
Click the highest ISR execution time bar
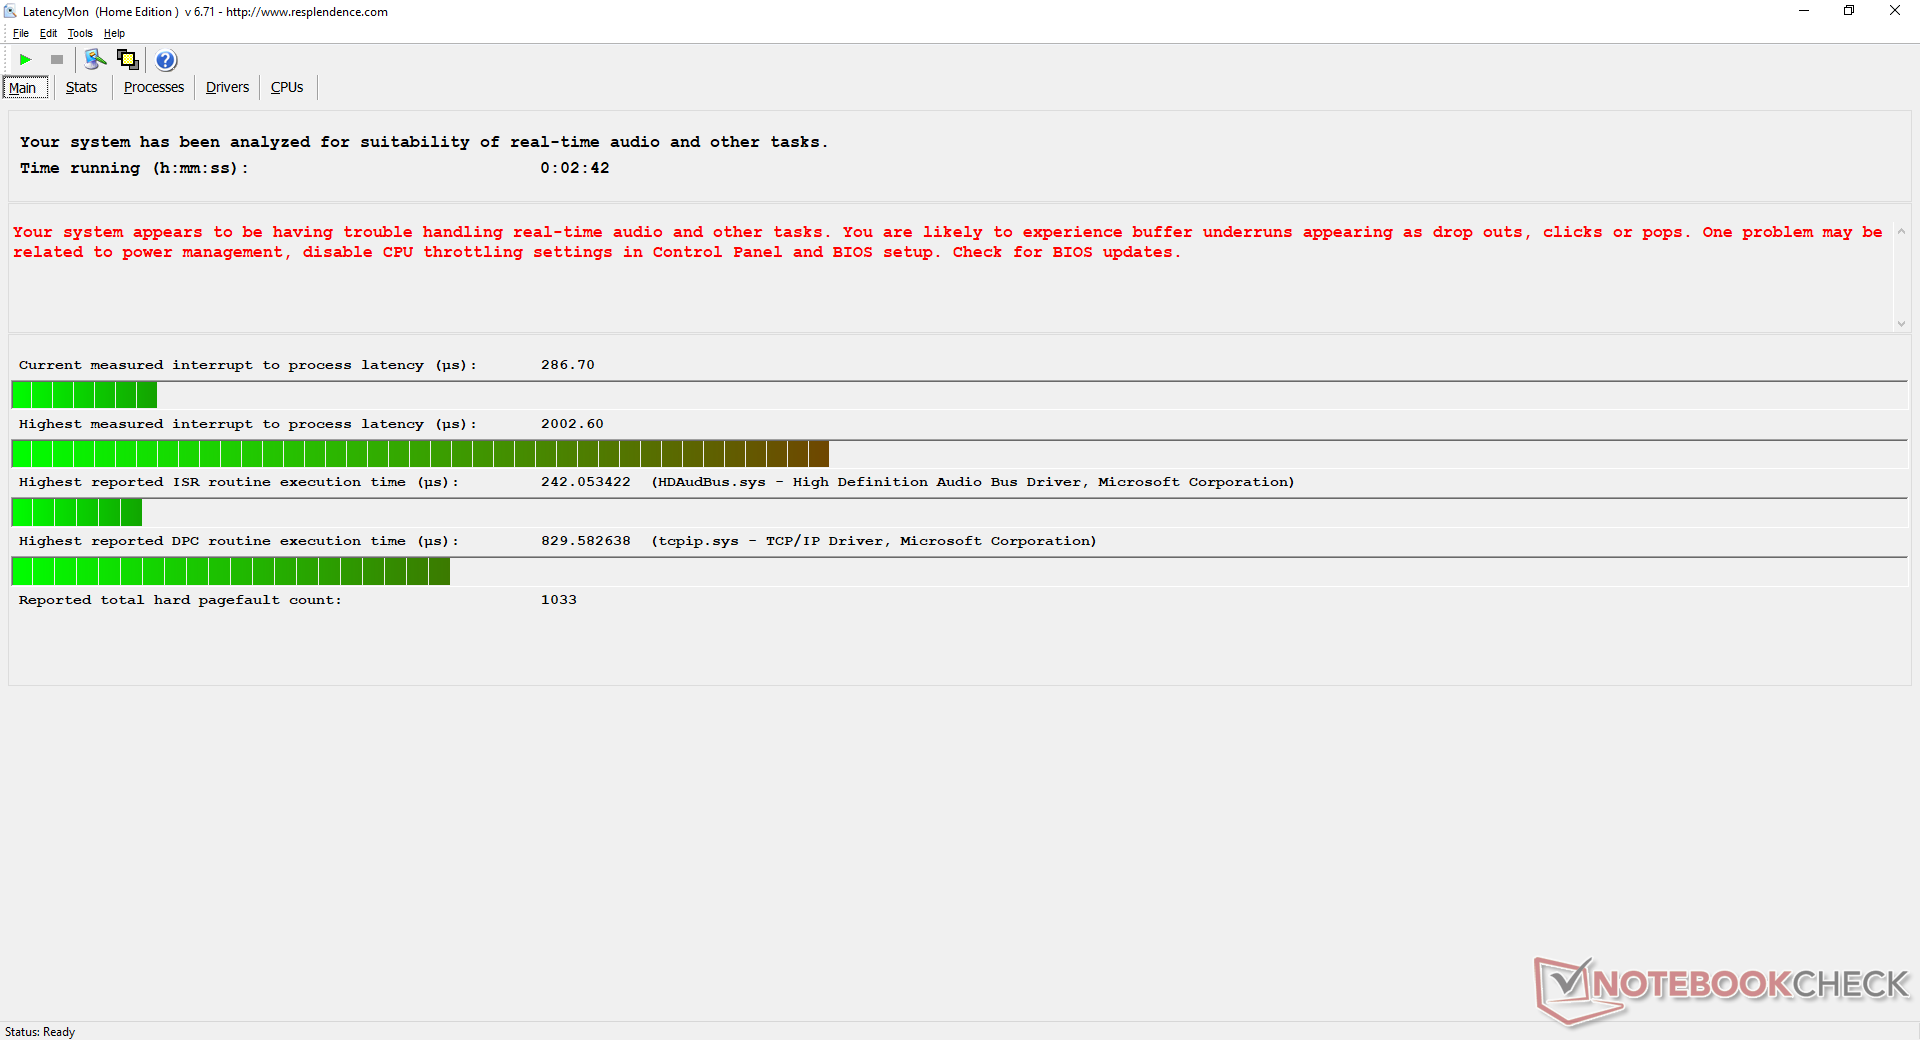tap(959, 512)
